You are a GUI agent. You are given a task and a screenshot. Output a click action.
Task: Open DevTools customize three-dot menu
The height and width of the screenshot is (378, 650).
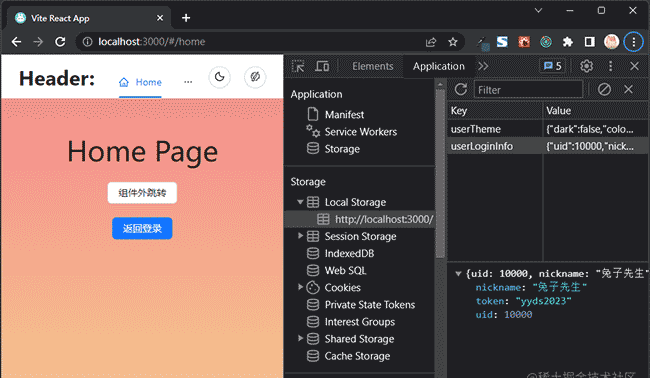click(x=610, y=66)
